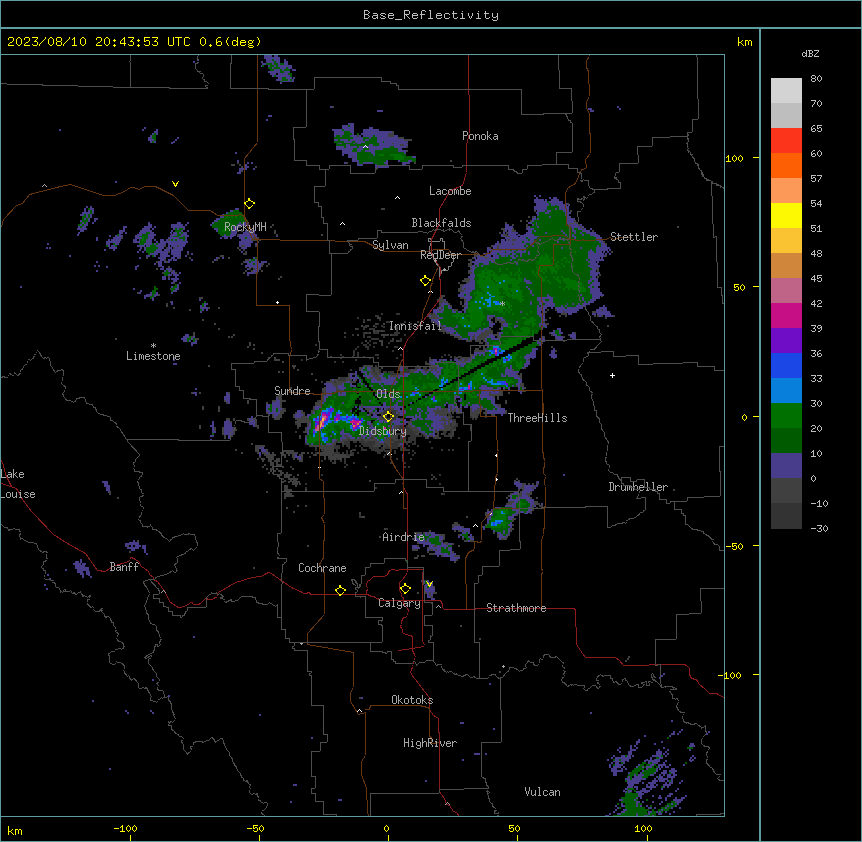Click the Innisfail city label
The height and width of the screenshot is (842, 862).
[x=416, y=326]
